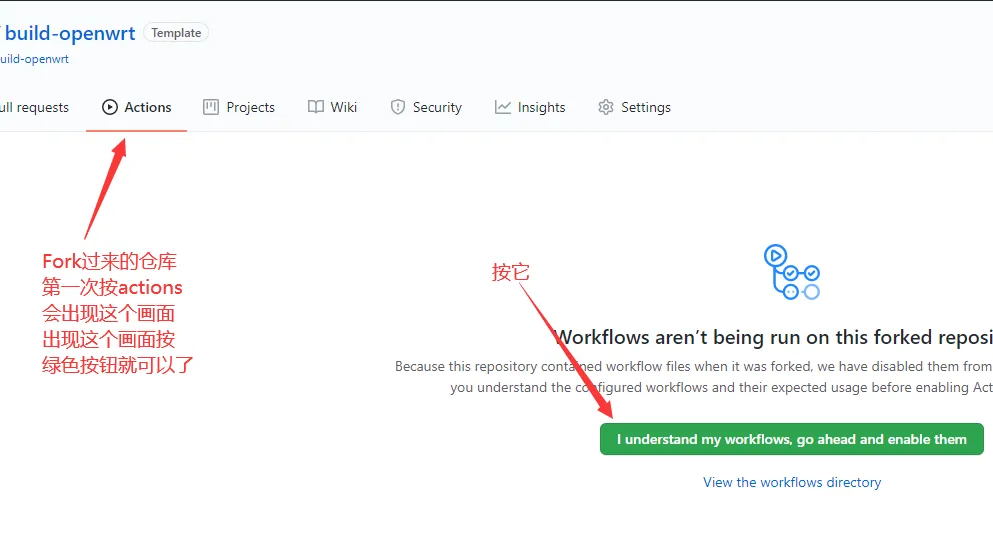Open the Insights tab label
Viewport: 993px width, 557px height.
coord(541,107)
